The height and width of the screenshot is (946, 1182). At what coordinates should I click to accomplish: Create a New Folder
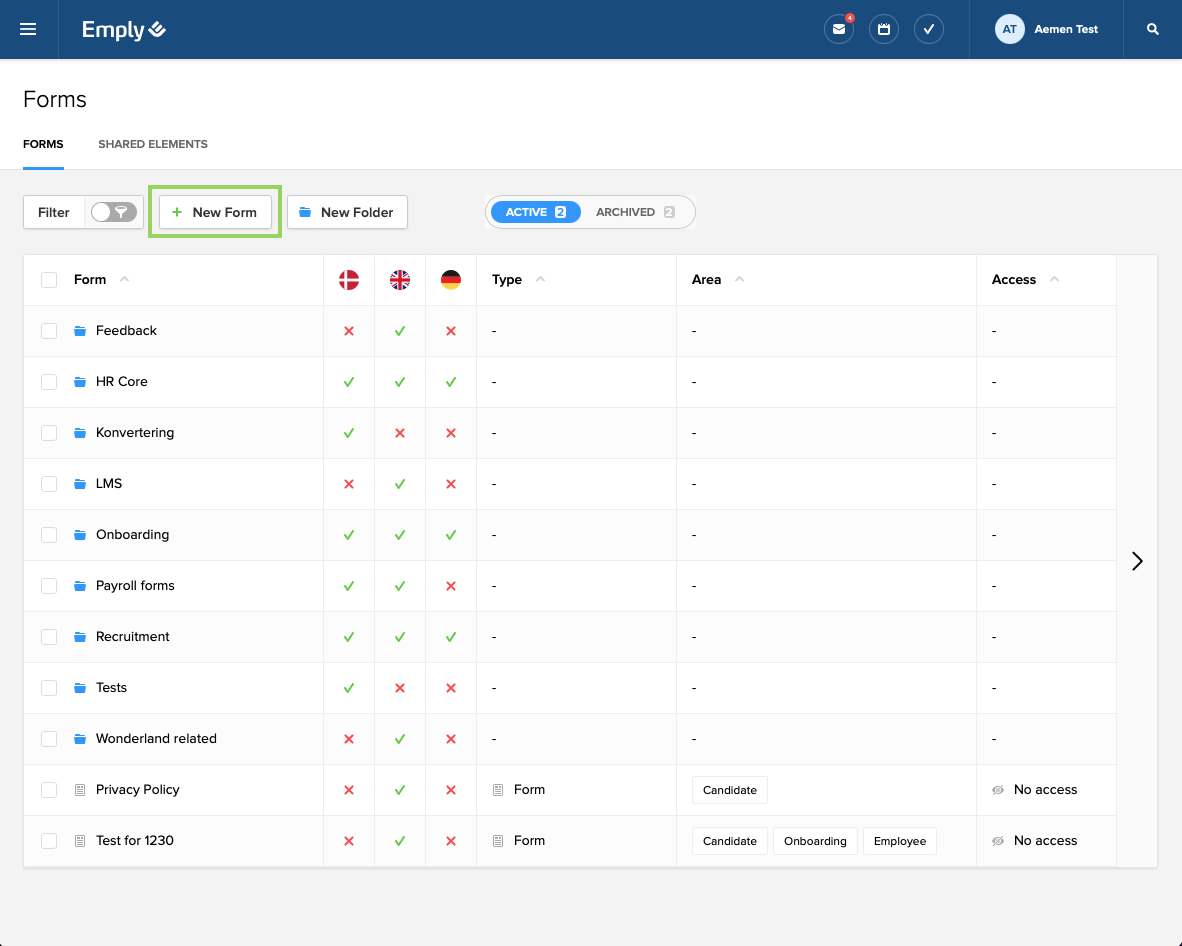pos(347,212)
